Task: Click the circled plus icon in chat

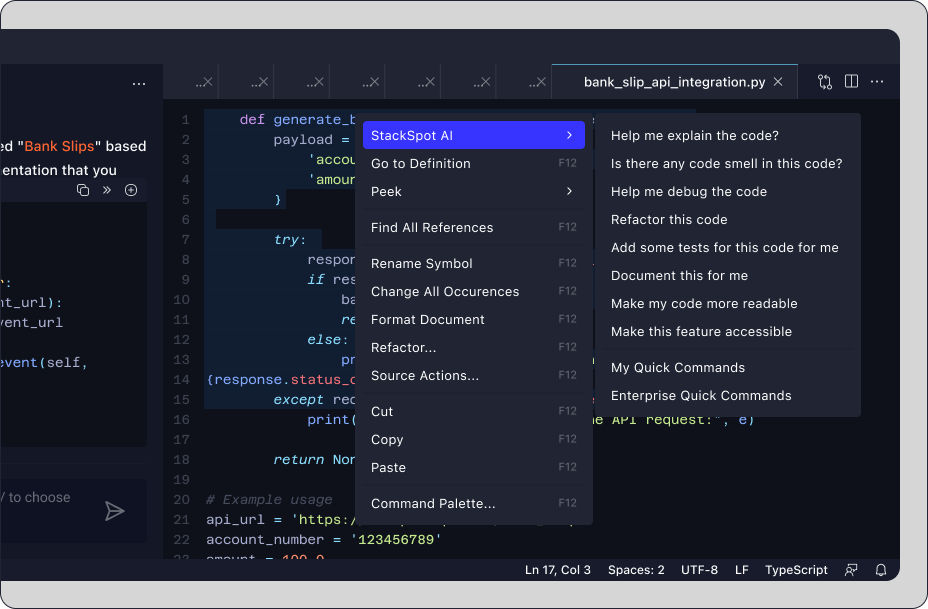Action: pos(131,190)
